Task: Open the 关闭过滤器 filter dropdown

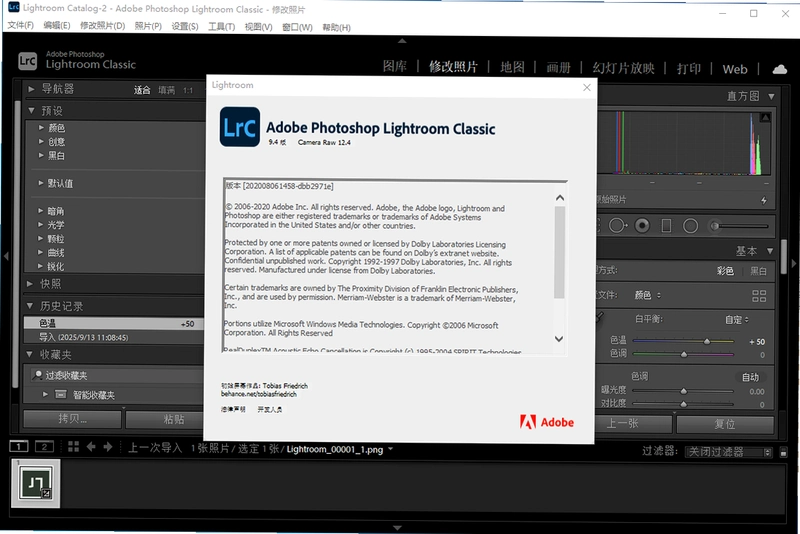Action: [x=728, y=452]
